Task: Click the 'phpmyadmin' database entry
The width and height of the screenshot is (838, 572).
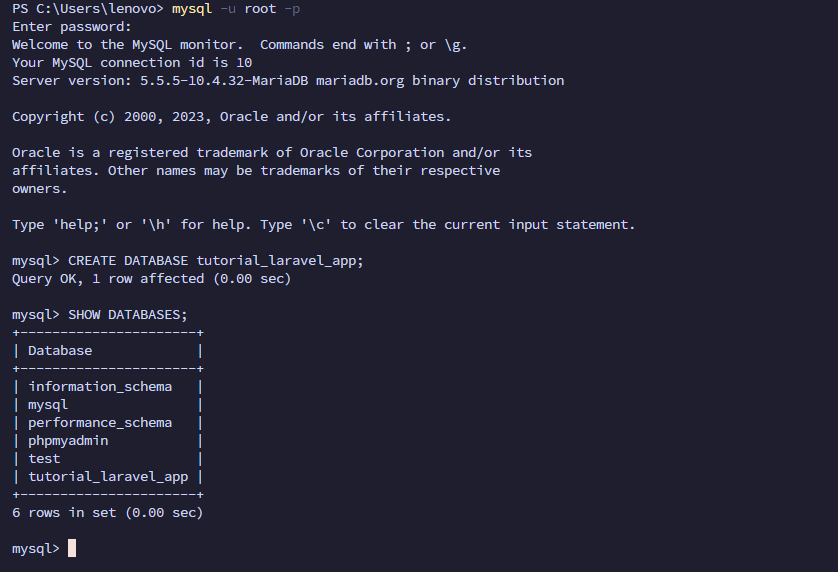Action: 68,441
